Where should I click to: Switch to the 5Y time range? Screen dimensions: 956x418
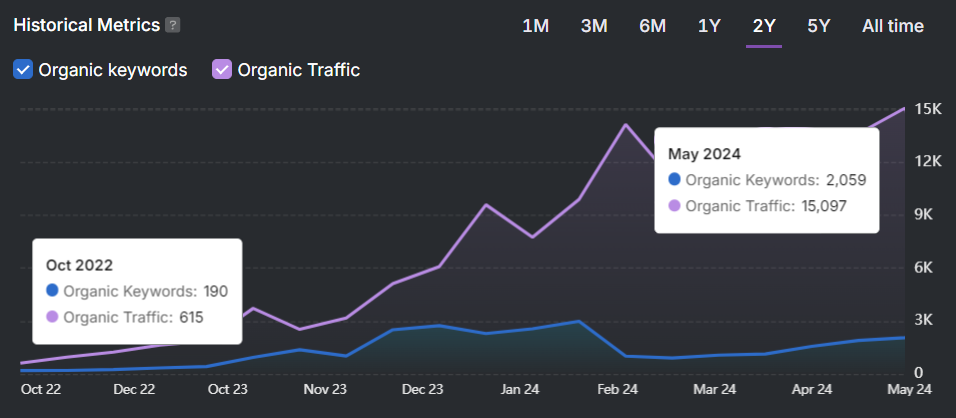[818, 26]
